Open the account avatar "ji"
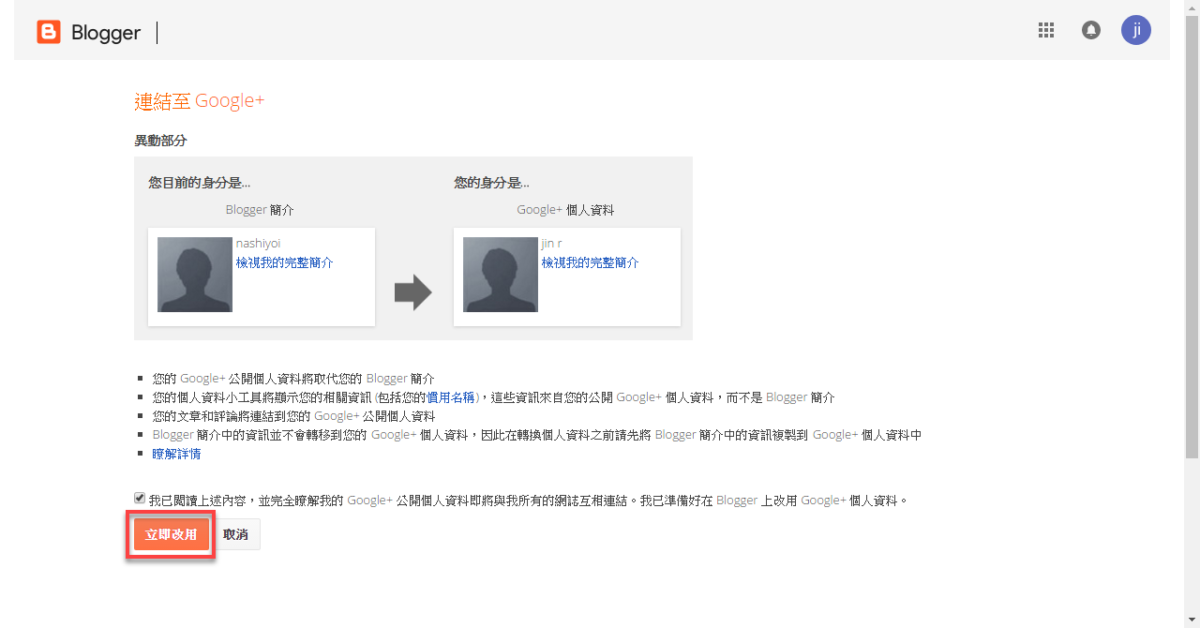1200x628 pixels. tap(1136, 30)
